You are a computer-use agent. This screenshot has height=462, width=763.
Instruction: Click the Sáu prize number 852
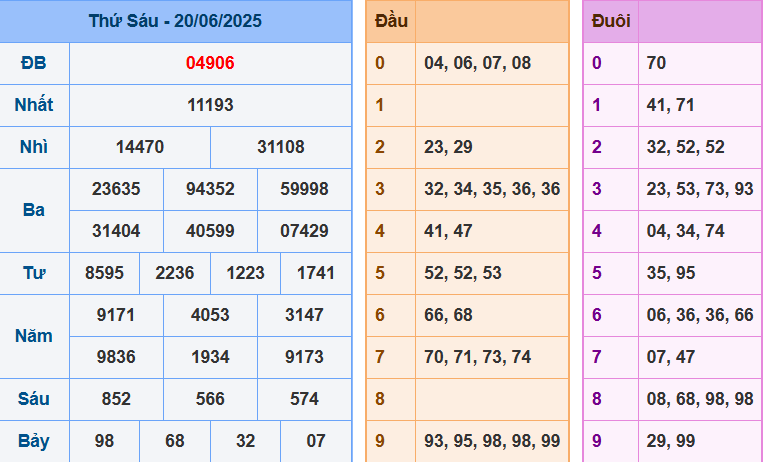pos(116,399)
